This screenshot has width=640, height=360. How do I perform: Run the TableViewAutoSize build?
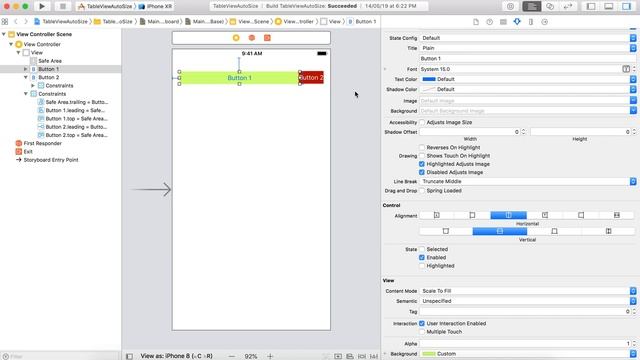[42, 6]
